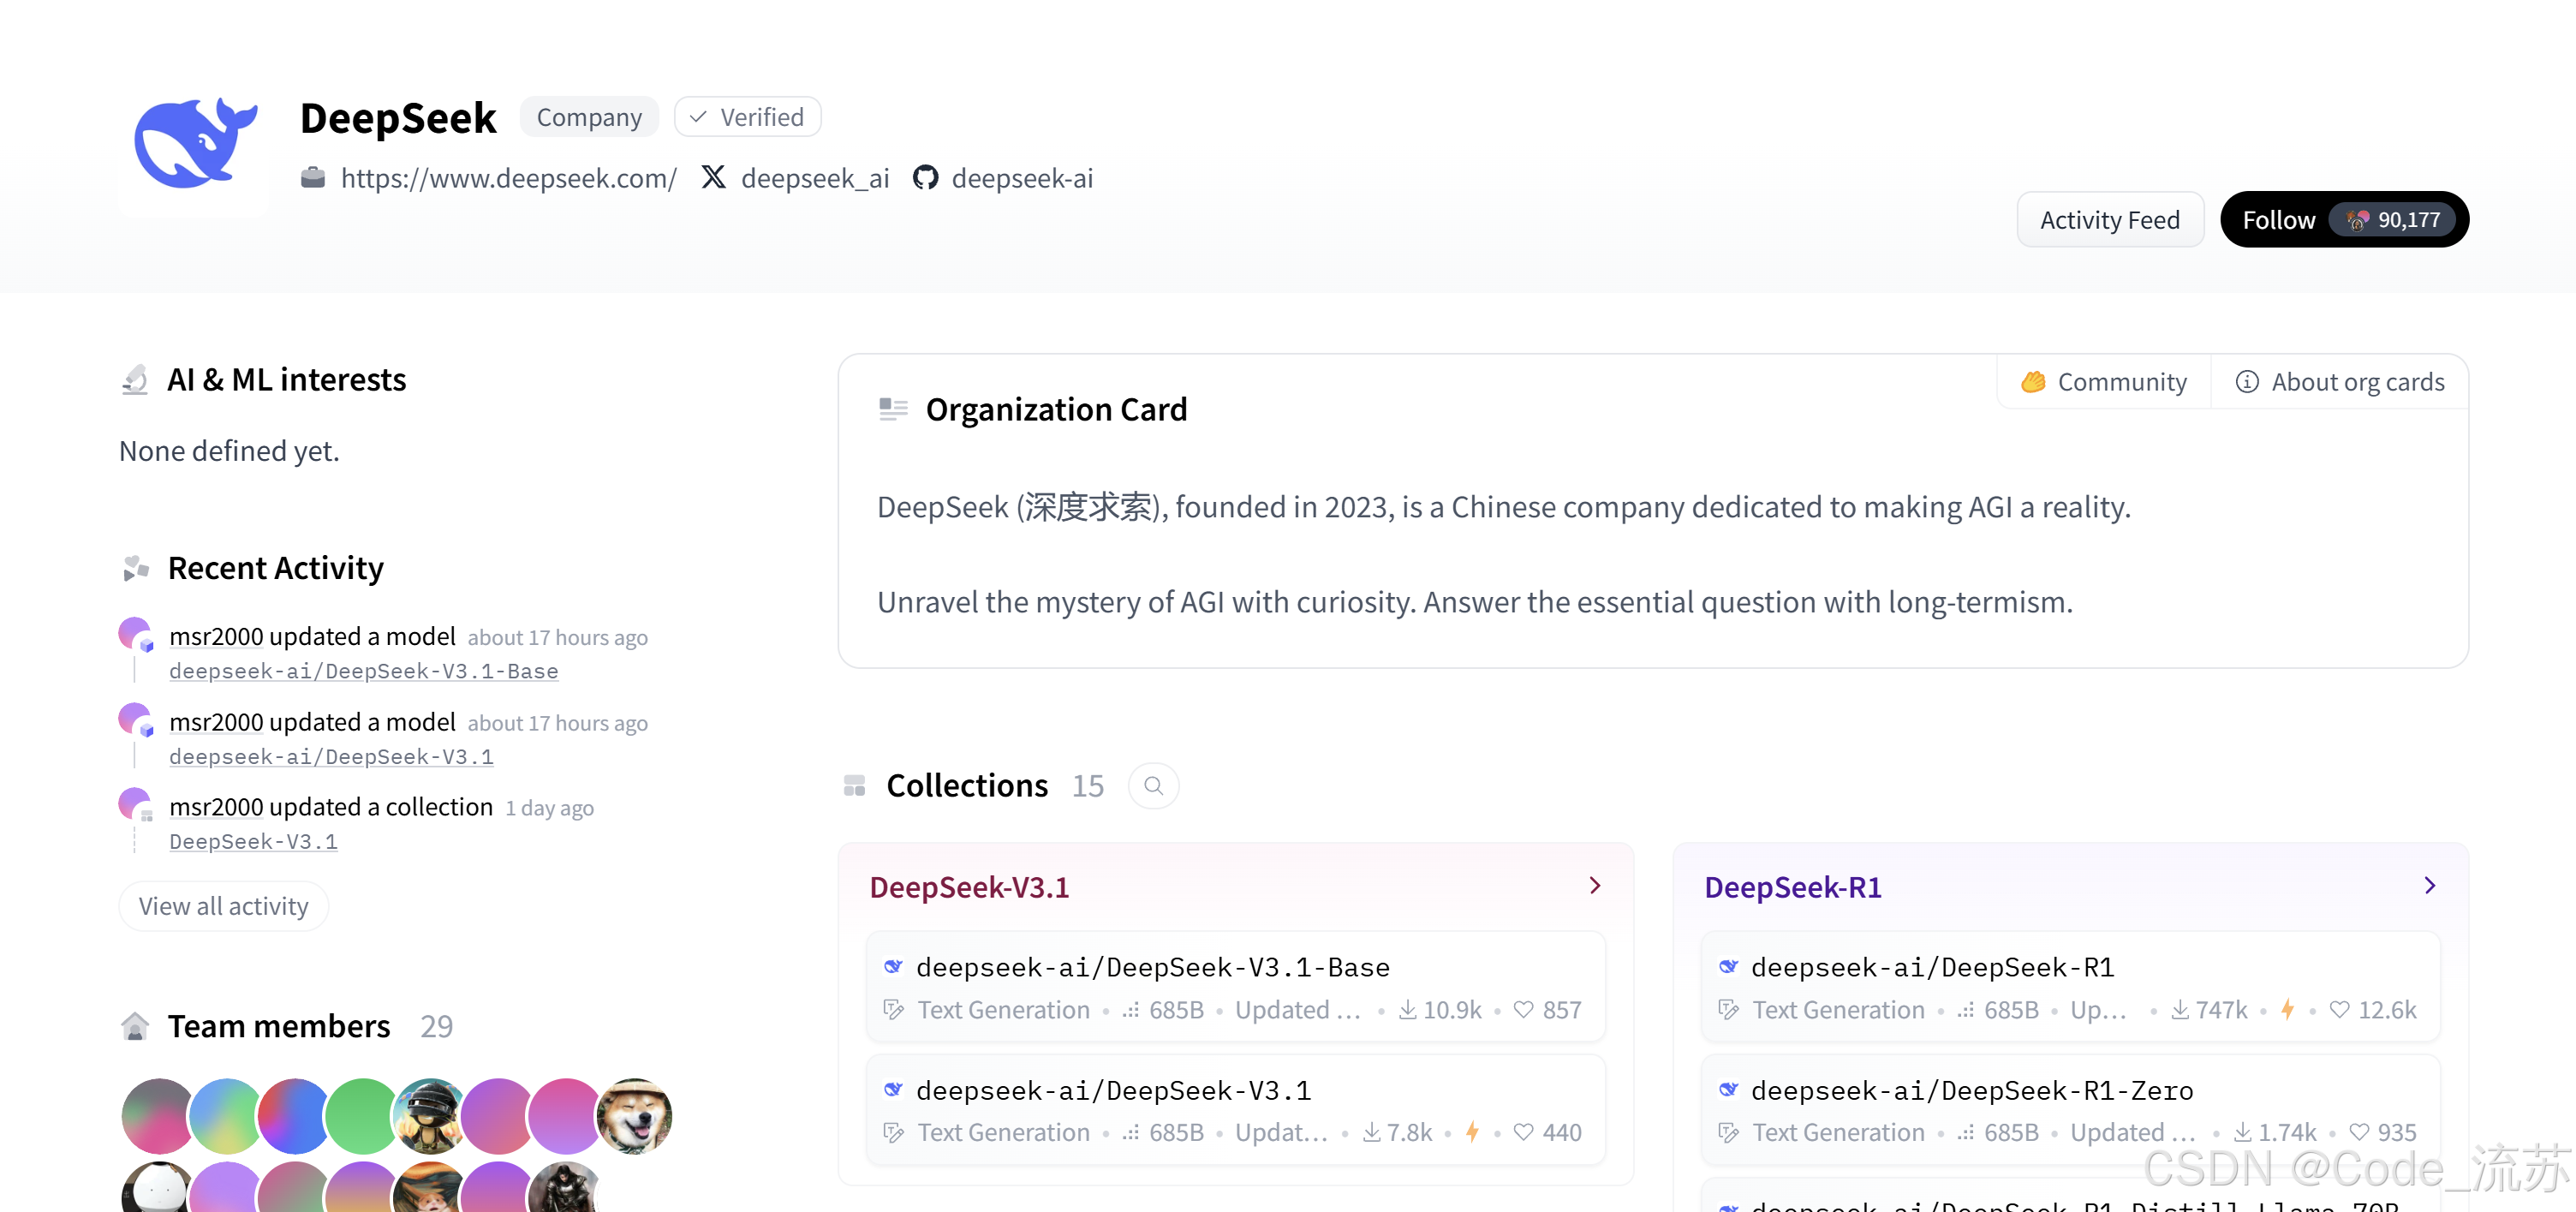Click msr2000 in the collection update entry

pyautogui.click(x=216, y=807)
